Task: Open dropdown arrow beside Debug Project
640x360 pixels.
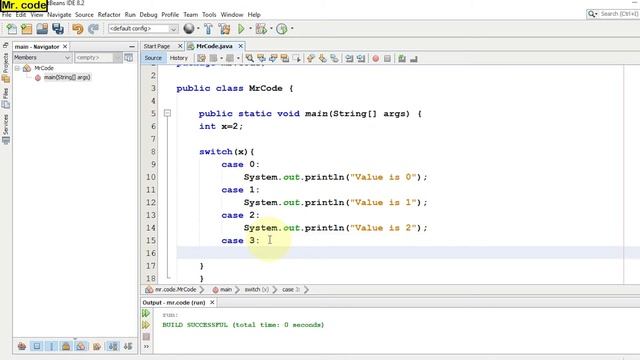Action: coord(271,29)
